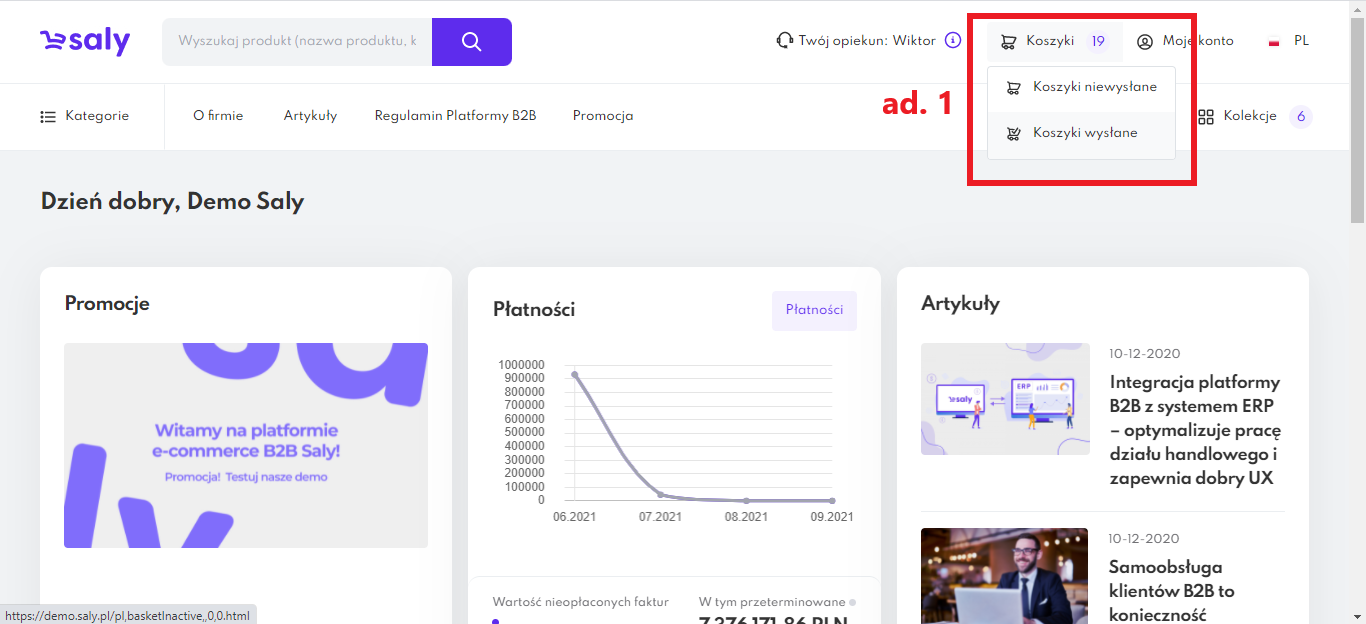Click the magnifier search button
This screenshot has height=624, width=1366.
[471, 42]
